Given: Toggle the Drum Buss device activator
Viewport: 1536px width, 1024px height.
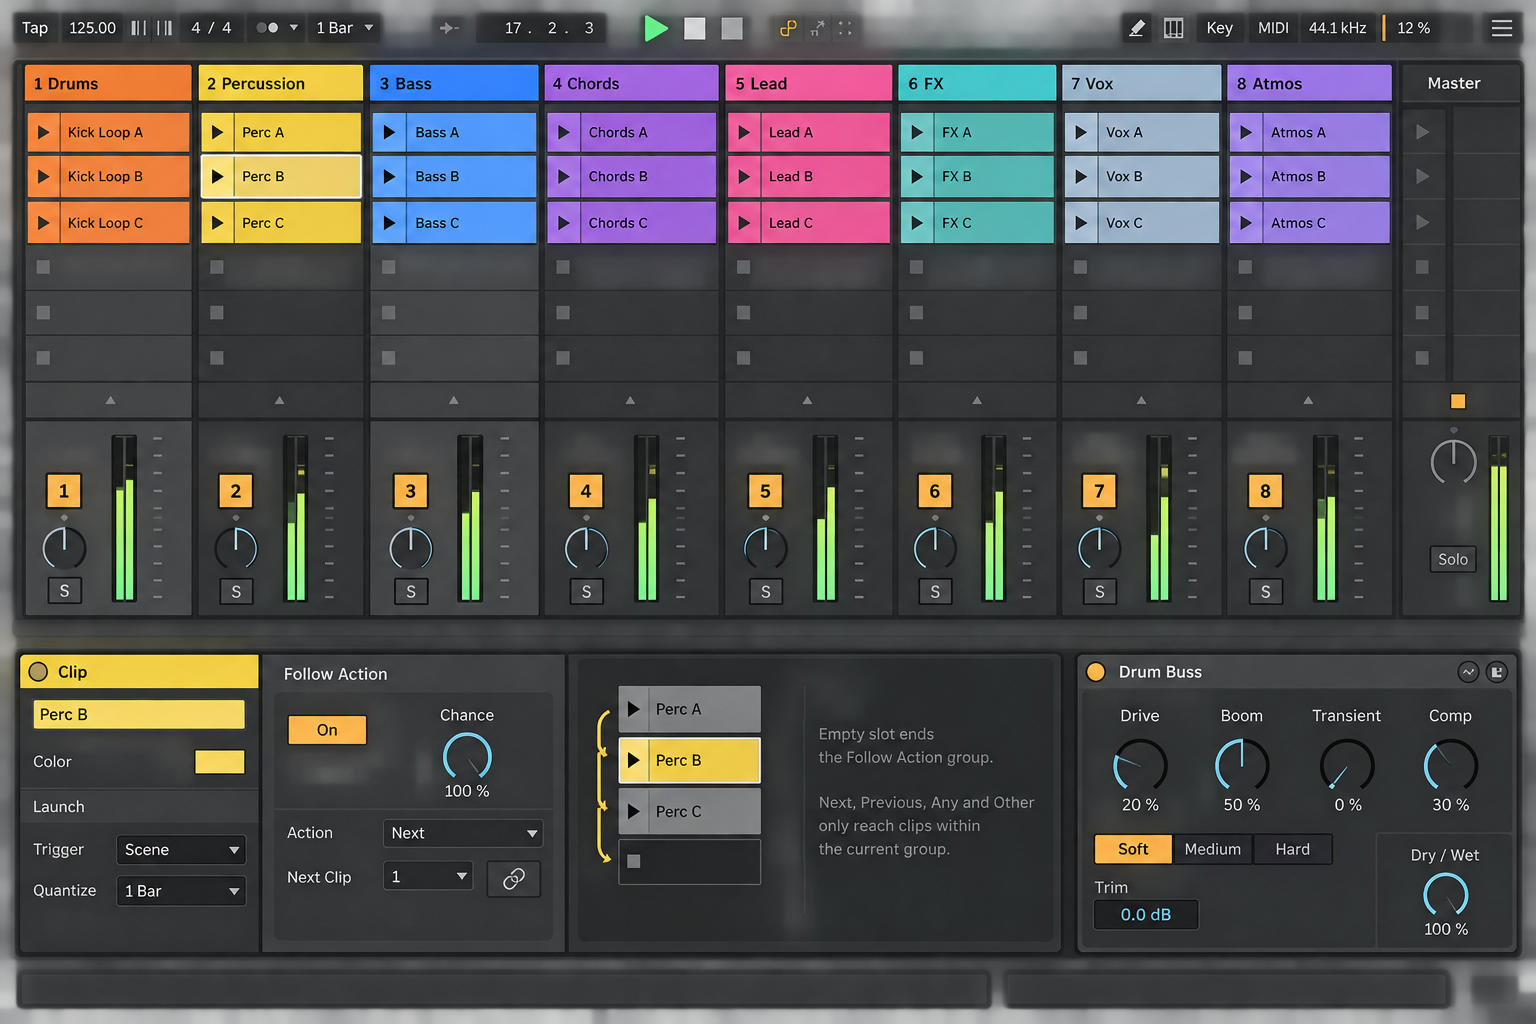Looking at the screenshot, I should (1096, 672).
